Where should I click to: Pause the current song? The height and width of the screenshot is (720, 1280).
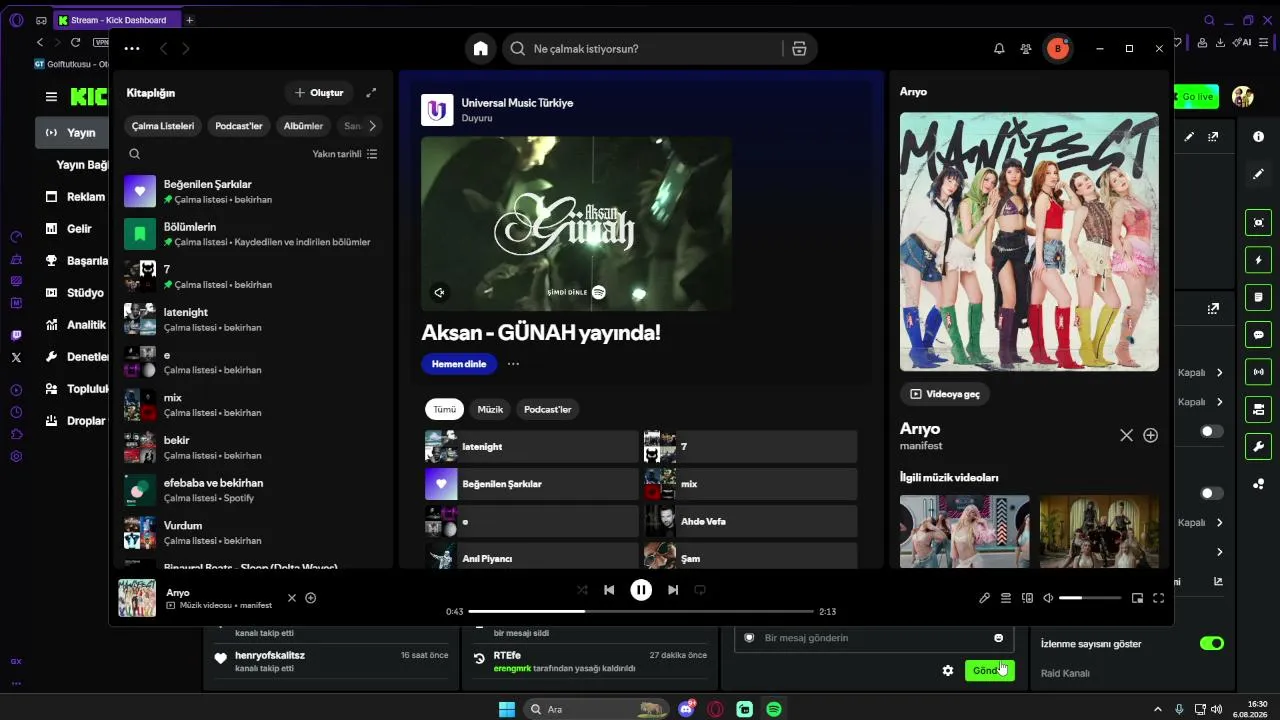click(x=641, y=590)
